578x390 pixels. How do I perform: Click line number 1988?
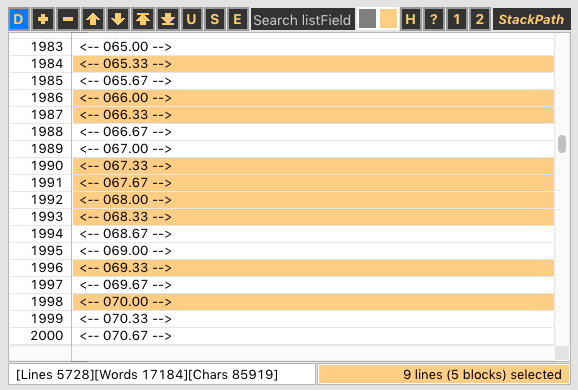tap(47, 132)
